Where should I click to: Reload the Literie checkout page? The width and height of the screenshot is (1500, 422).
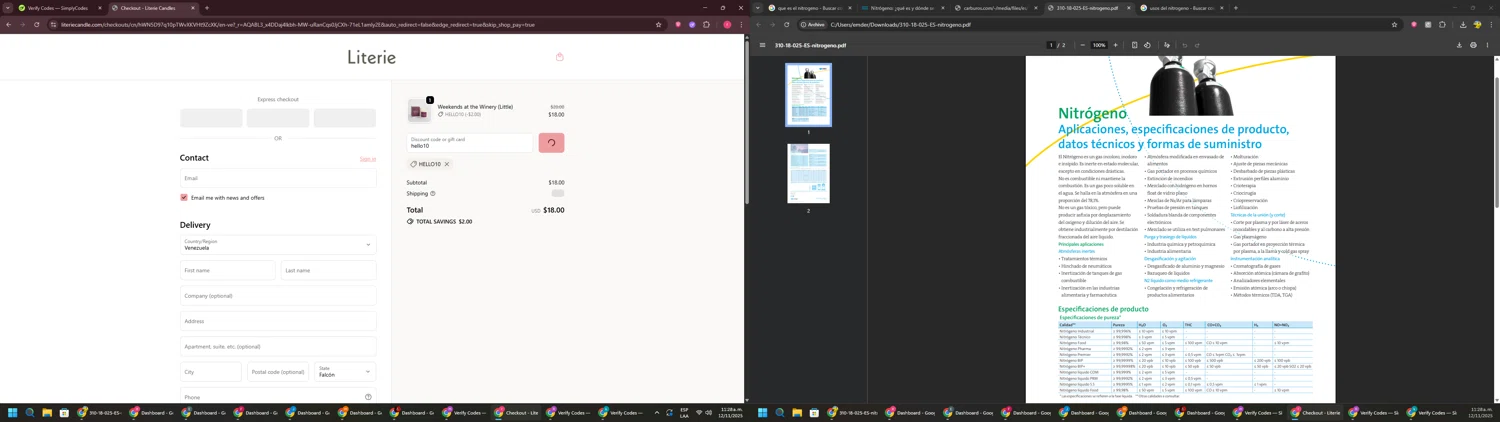coord(37,25)
